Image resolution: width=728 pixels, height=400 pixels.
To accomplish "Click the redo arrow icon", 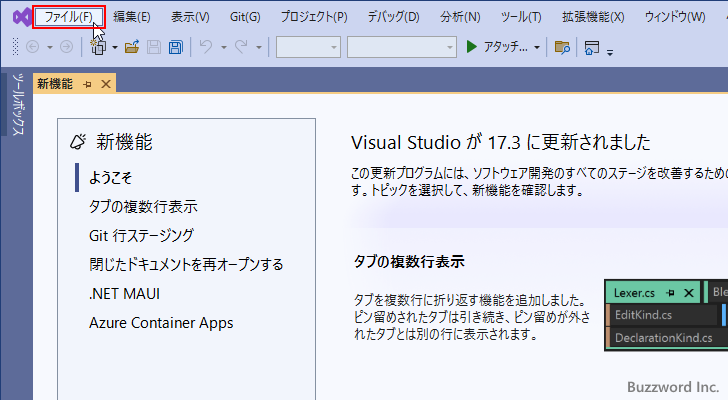I will tap(241, 46).
